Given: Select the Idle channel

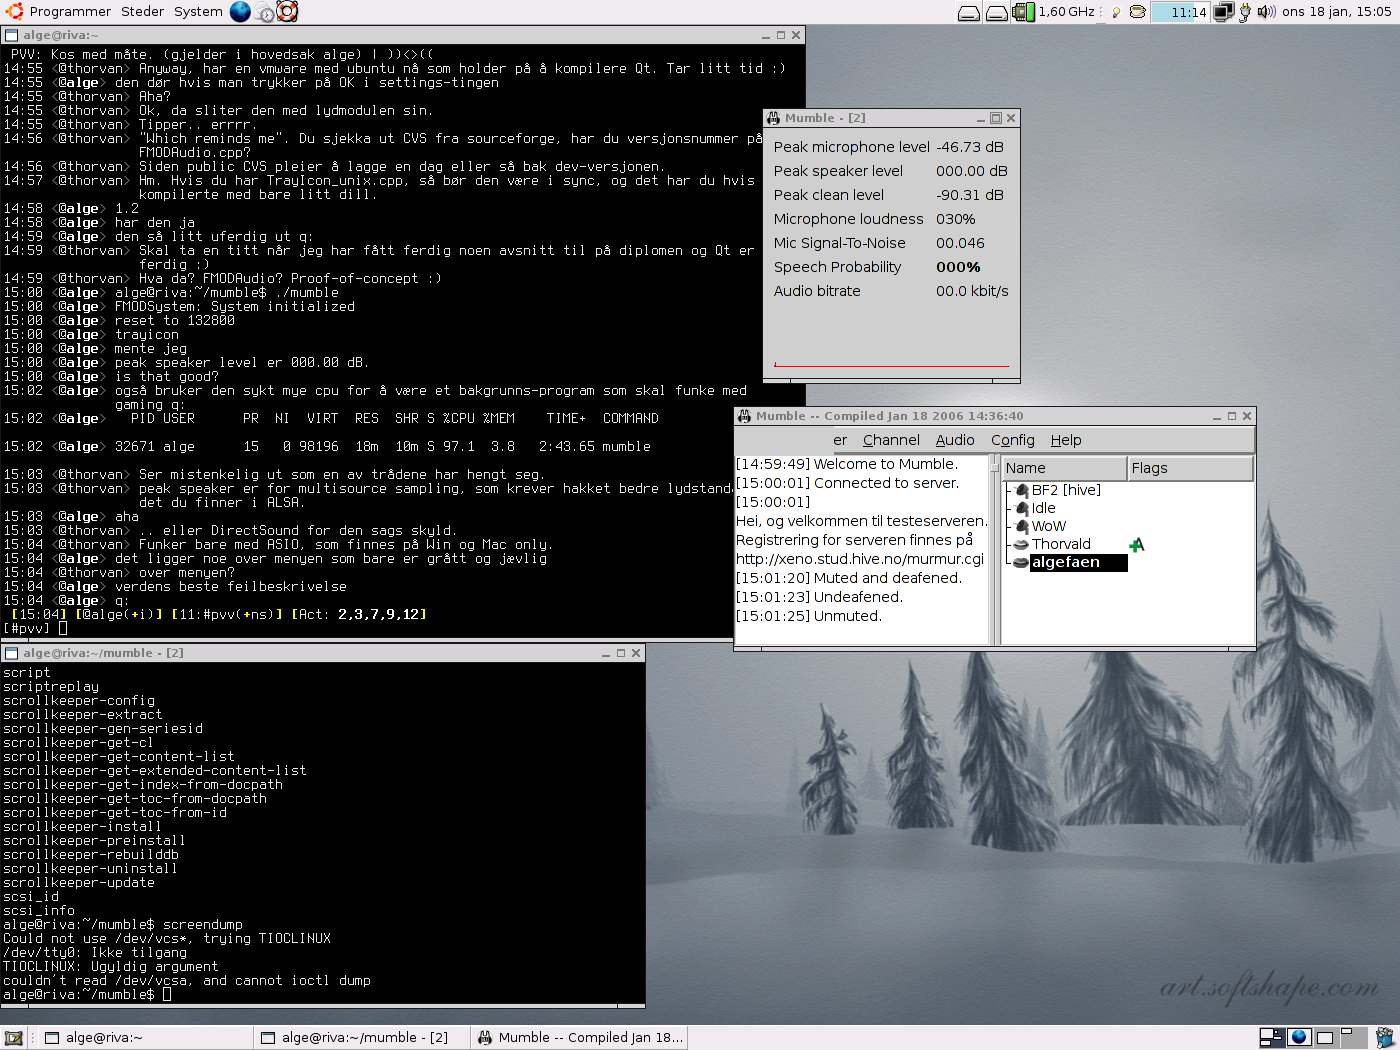Looking at the screenshot, I should pyautogui.click(x=1043, y=508).
